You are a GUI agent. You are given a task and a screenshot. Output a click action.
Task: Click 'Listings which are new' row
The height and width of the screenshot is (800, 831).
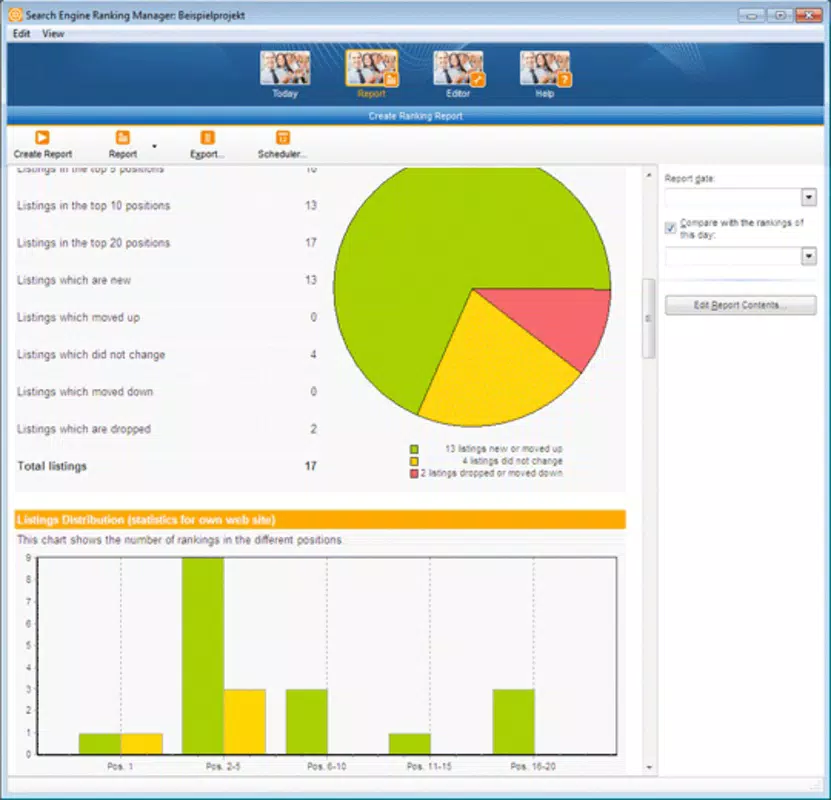click(167, 280)
